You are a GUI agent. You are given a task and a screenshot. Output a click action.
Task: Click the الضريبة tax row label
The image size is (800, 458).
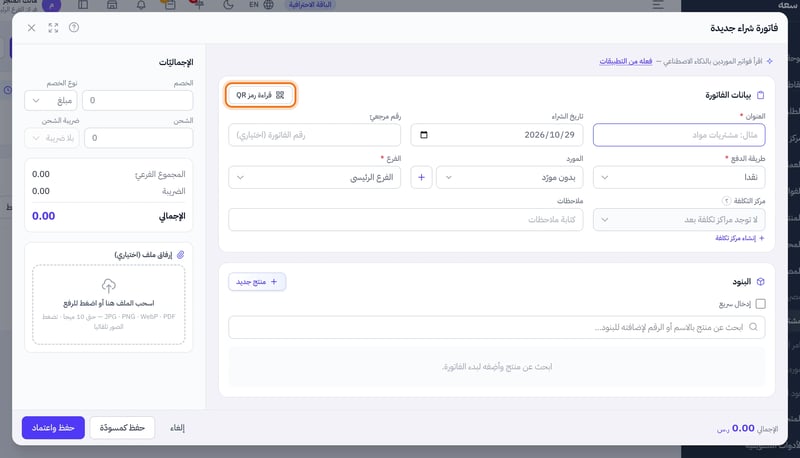pos(173,191)
